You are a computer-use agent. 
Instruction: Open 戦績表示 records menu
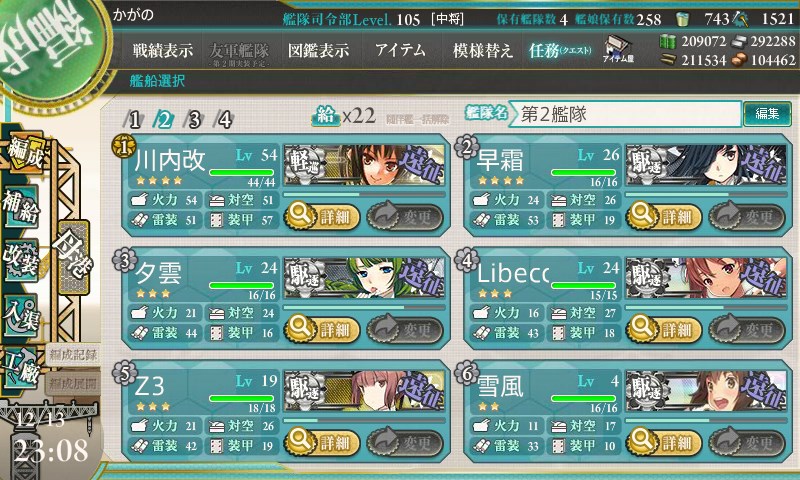click(163, 50)
